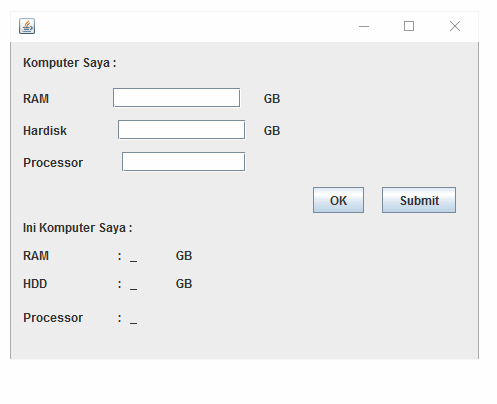Minimize the Java application window
The width and height of the screenshot is (497, 404).
coord(364,26)
